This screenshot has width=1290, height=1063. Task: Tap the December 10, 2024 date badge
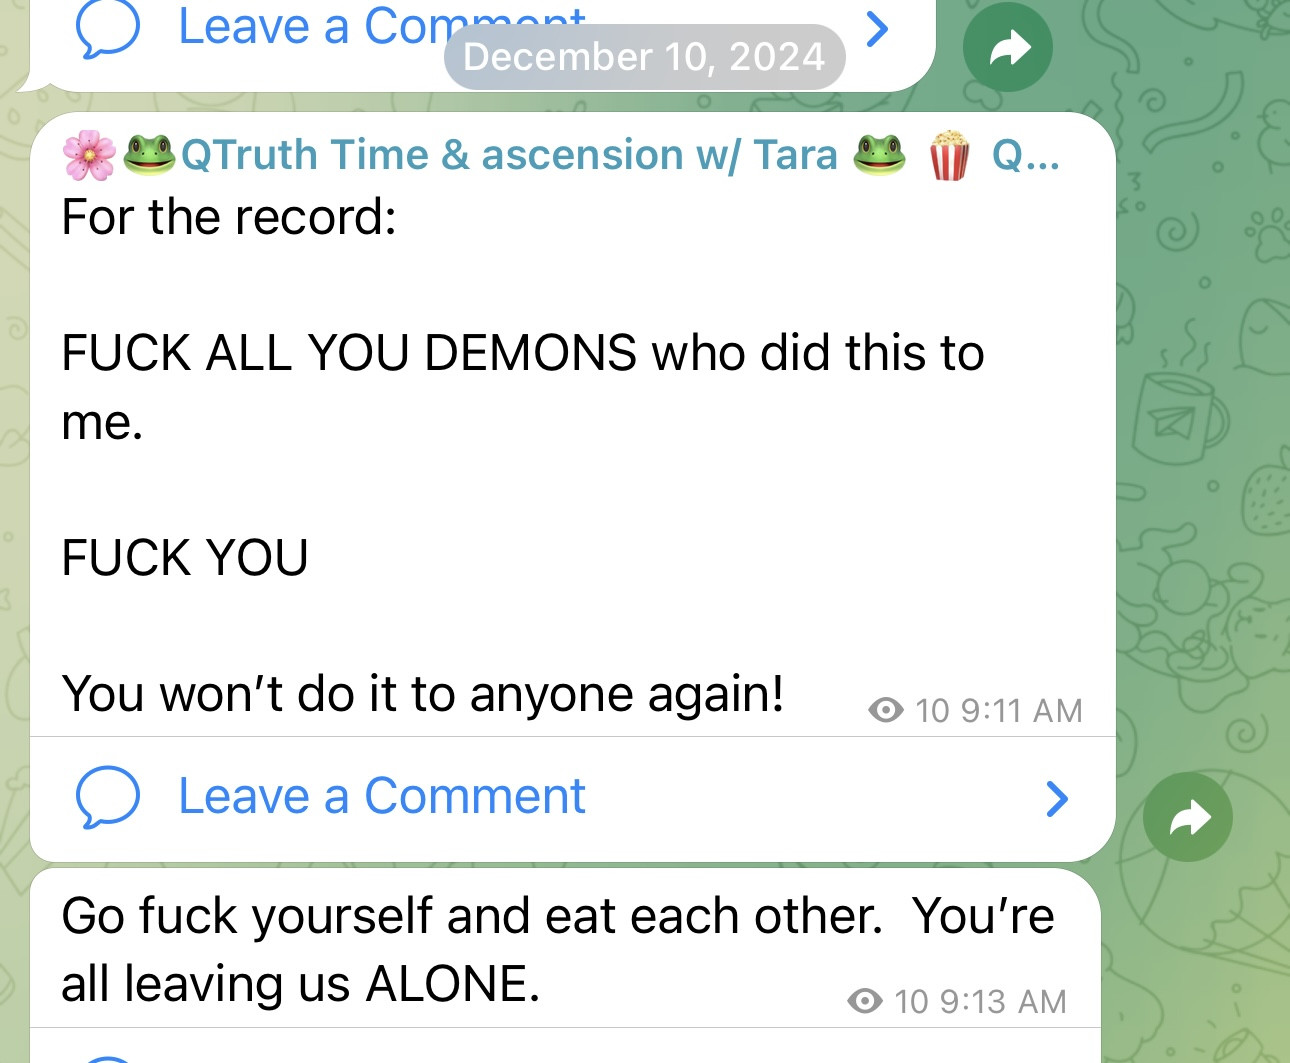644,57
